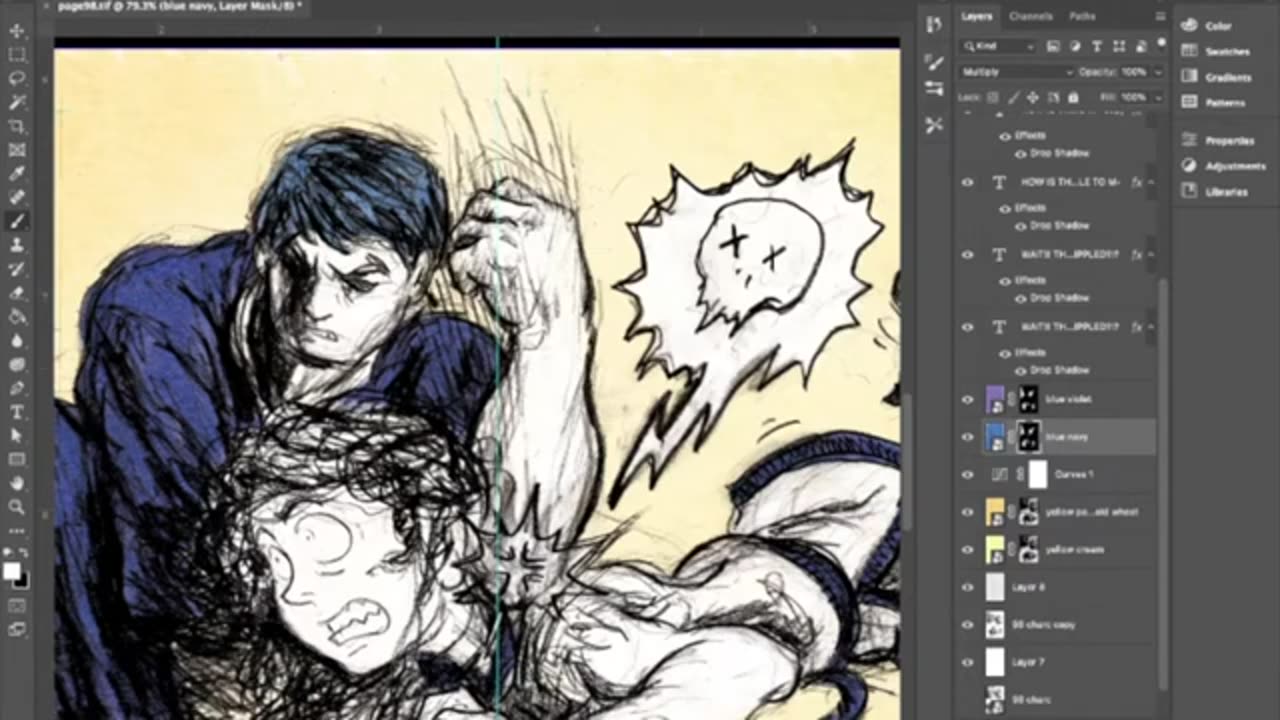The width and height of the screenshot is (1280, 720).
Task: Open the Libraries panel
Action: point(1216,191)
